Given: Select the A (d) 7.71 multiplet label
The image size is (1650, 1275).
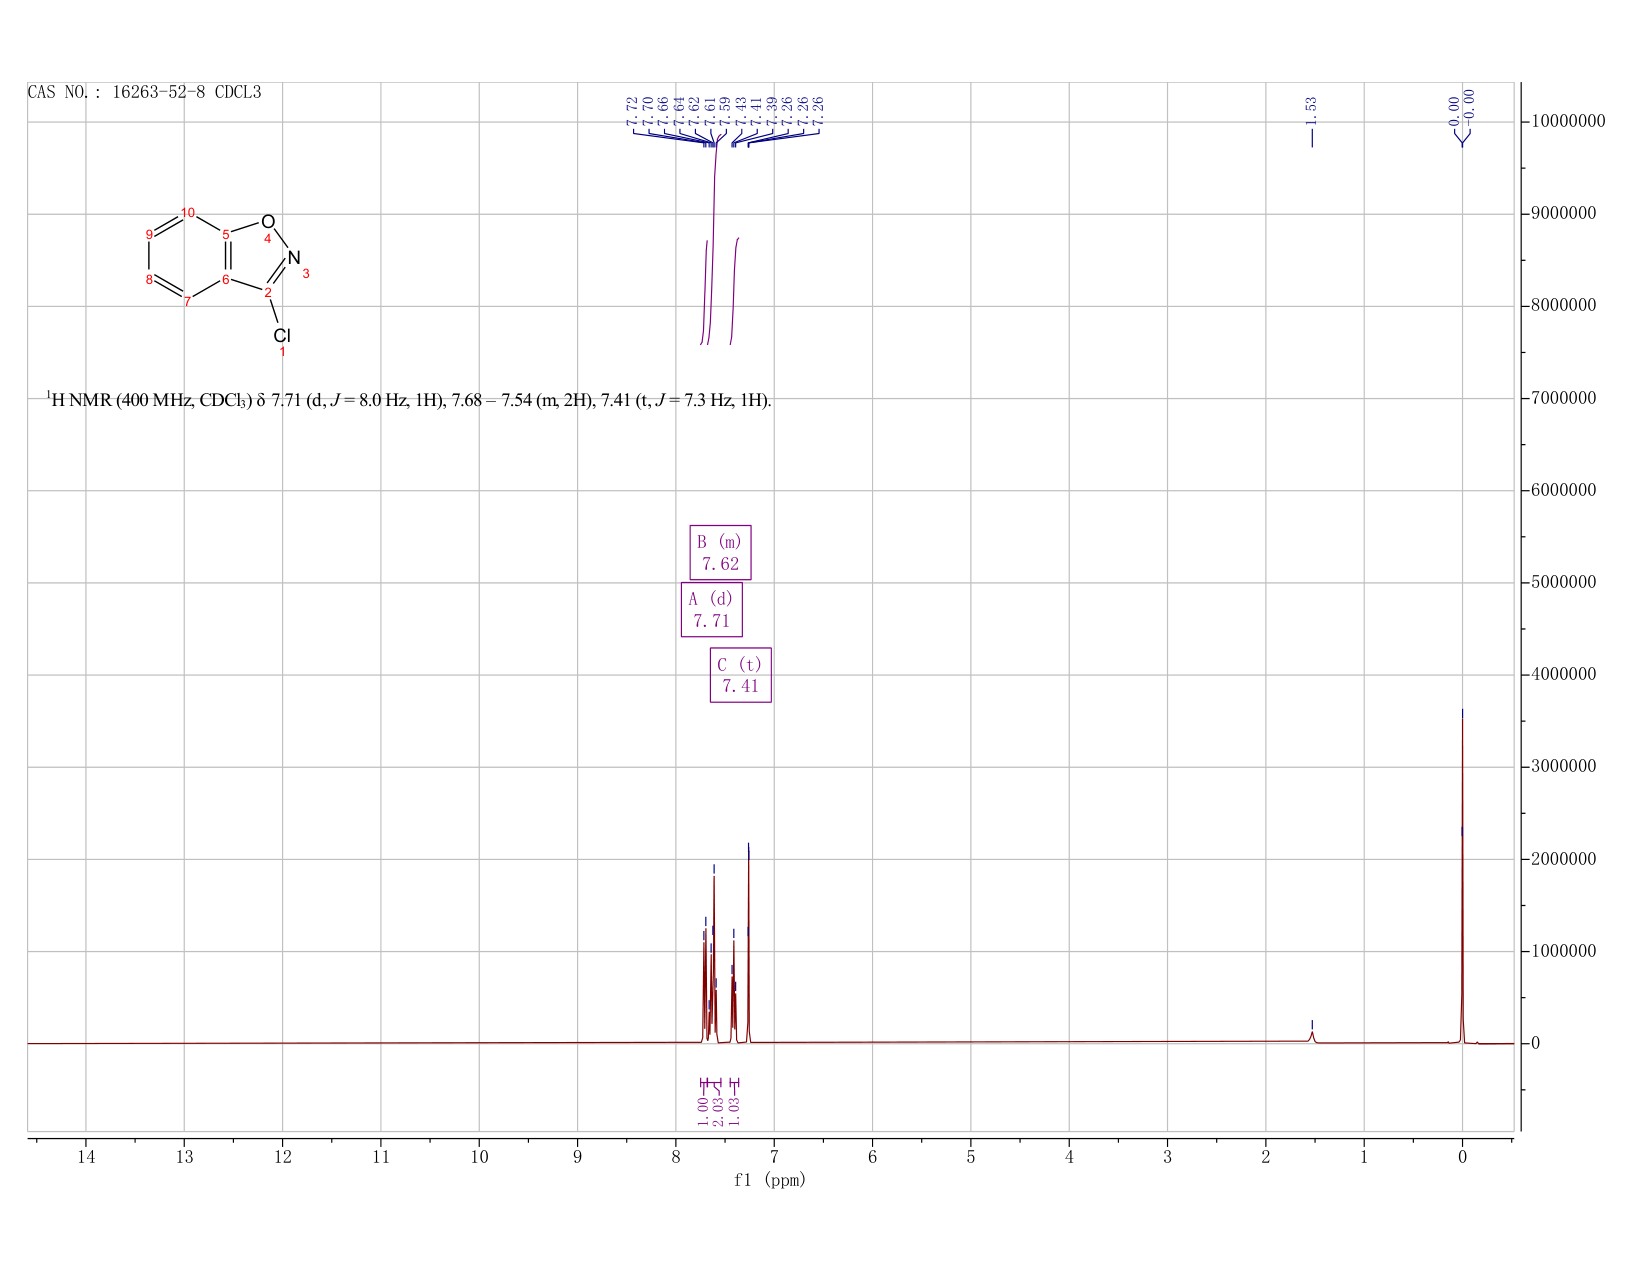Looking at the screenshot, I should [x=711, y=609].
